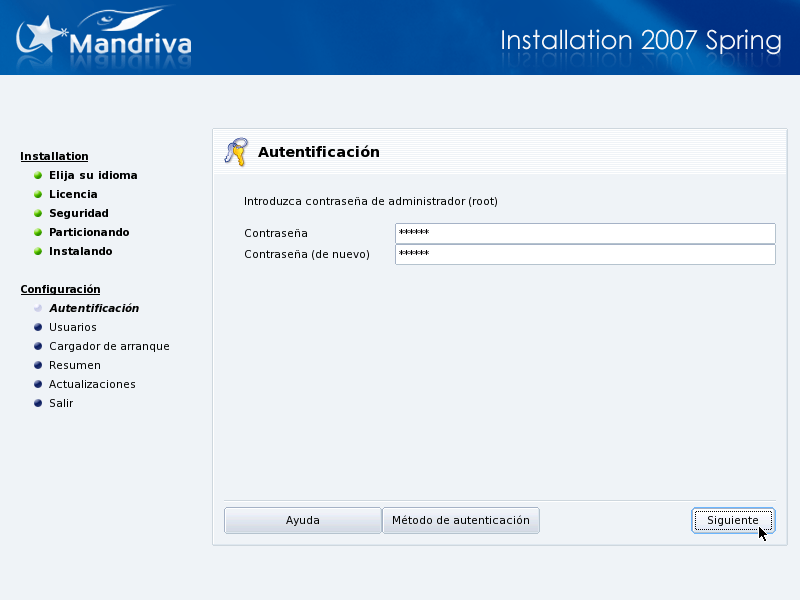This screenshot has height=600, width=800.
Task: Click the keys icon beside Autentificación title
Action: tap(235, 152)
